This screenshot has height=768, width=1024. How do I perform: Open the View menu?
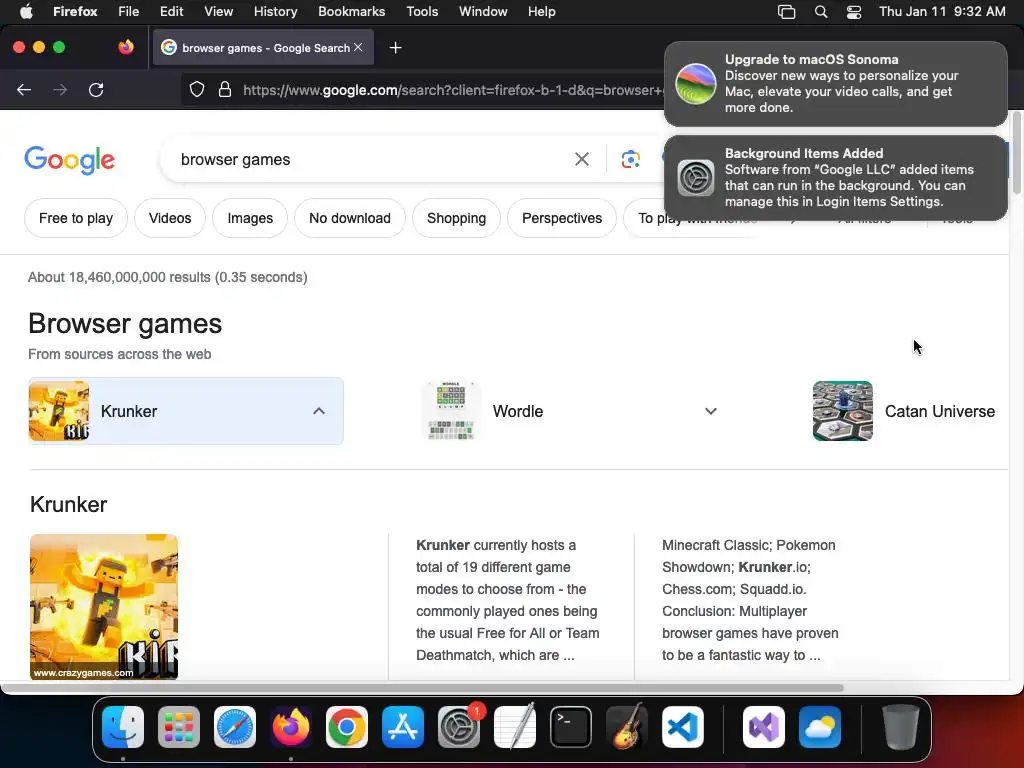click(218, 12)
